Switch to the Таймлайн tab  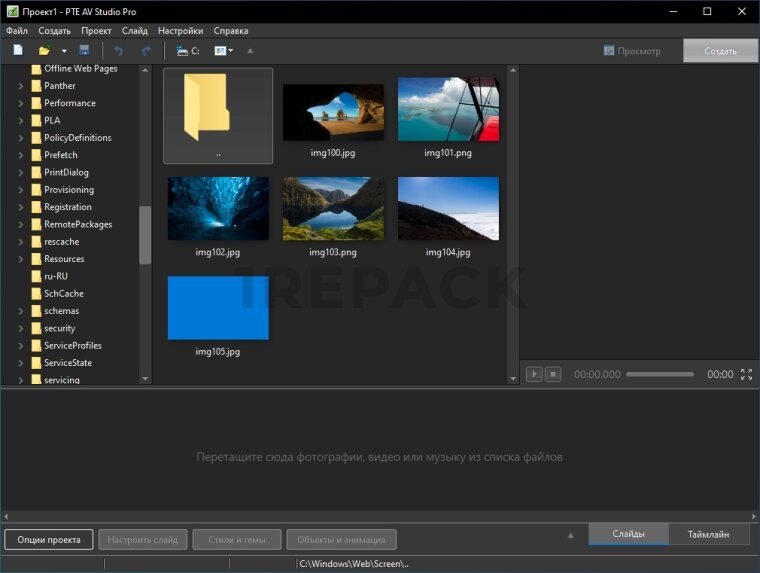click(x=708, y=534)
